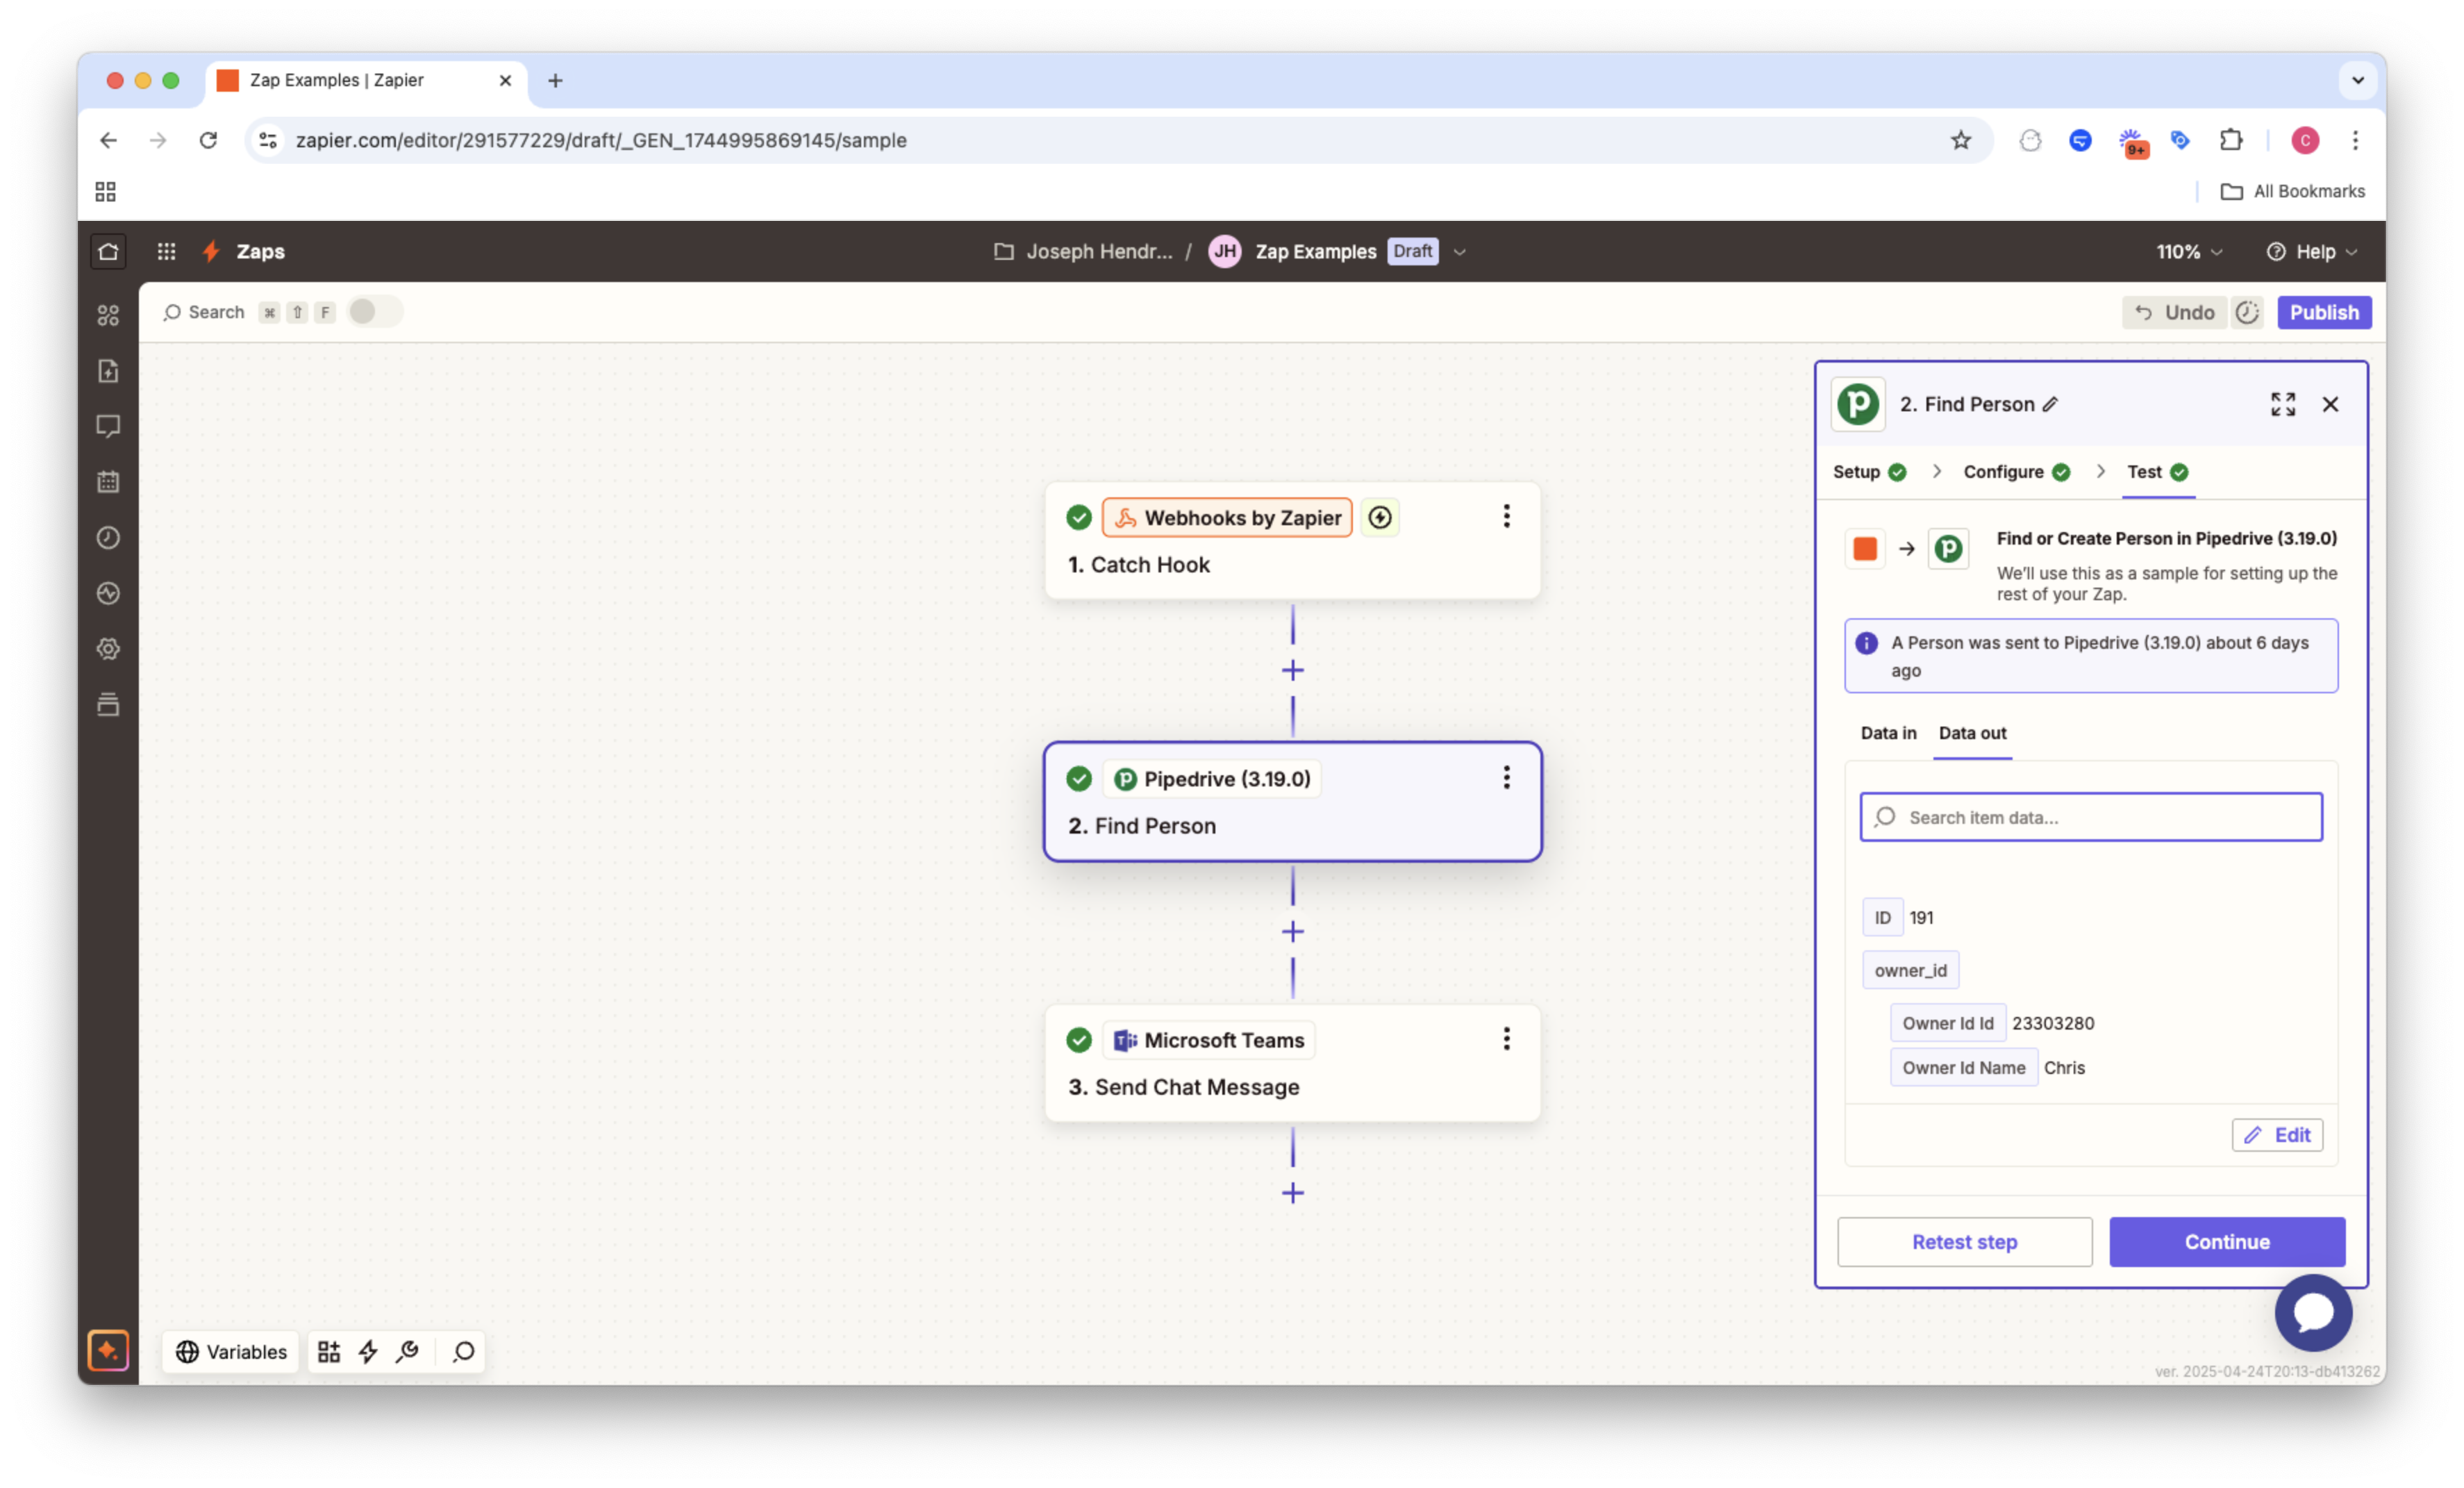
Task: Toggle the switch next to Search
Action: 373,312
